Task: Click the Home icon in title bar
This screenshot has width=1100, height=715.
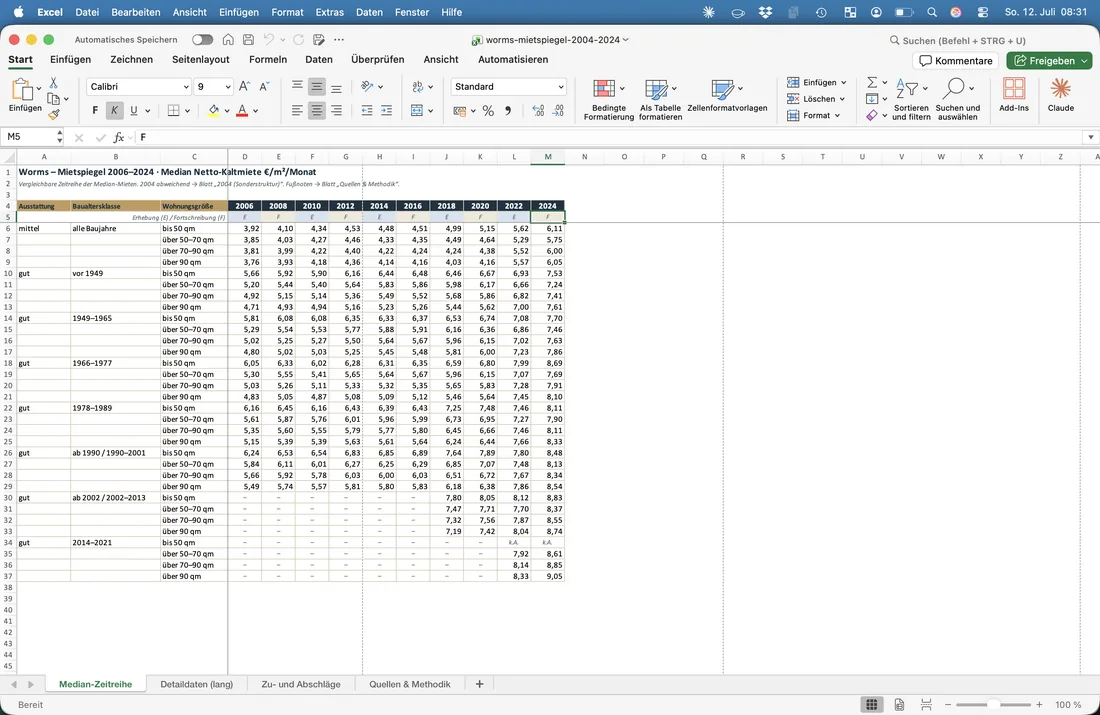Action: click(228, 40)
